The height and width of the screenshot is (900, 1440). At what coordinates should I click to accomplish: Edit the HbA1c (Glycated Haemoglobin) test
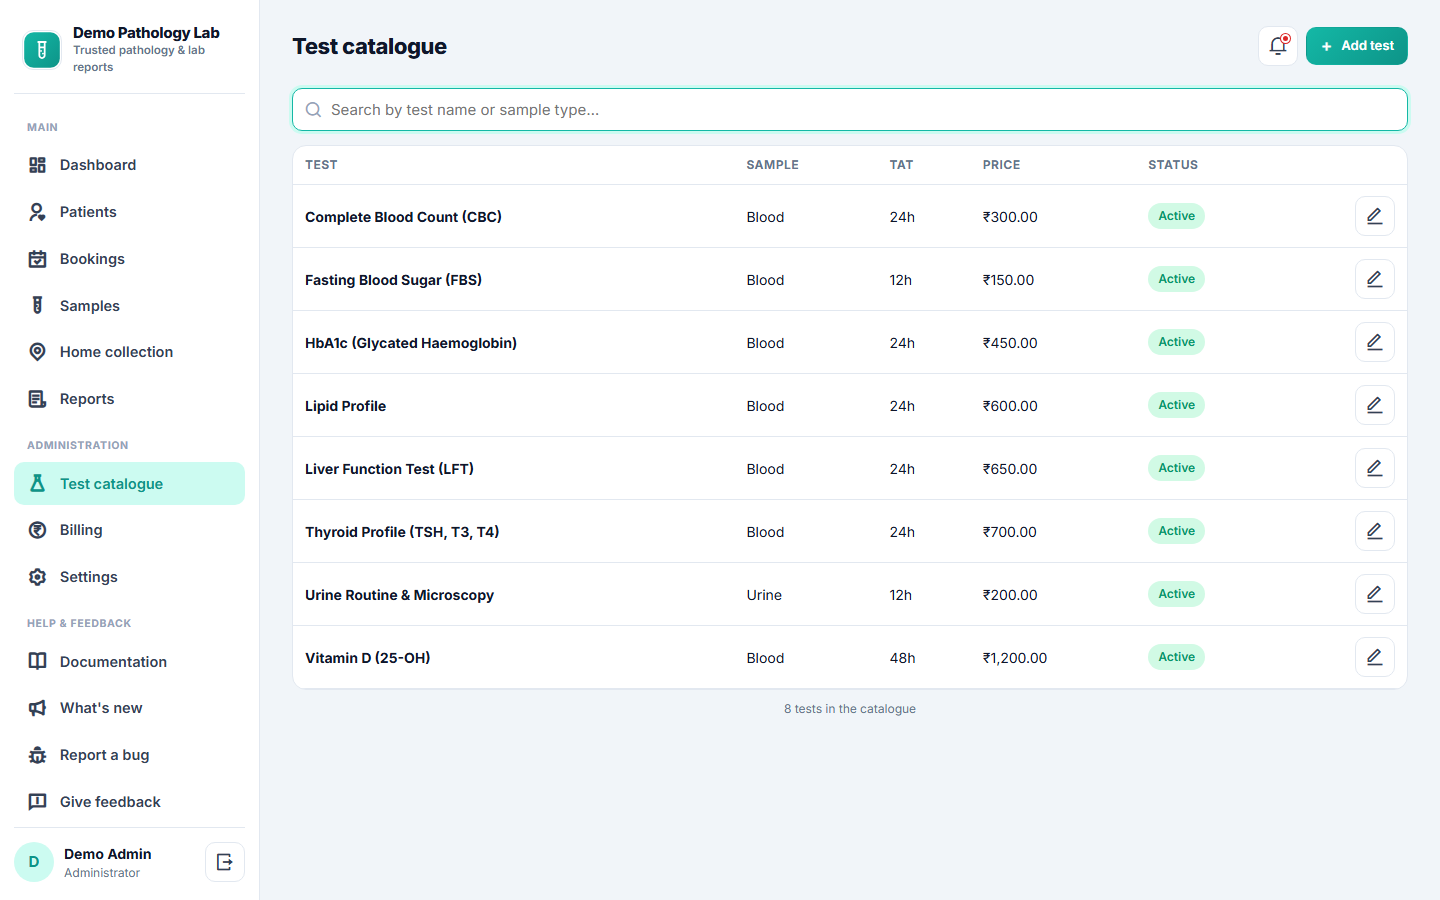click(1375, 342)
